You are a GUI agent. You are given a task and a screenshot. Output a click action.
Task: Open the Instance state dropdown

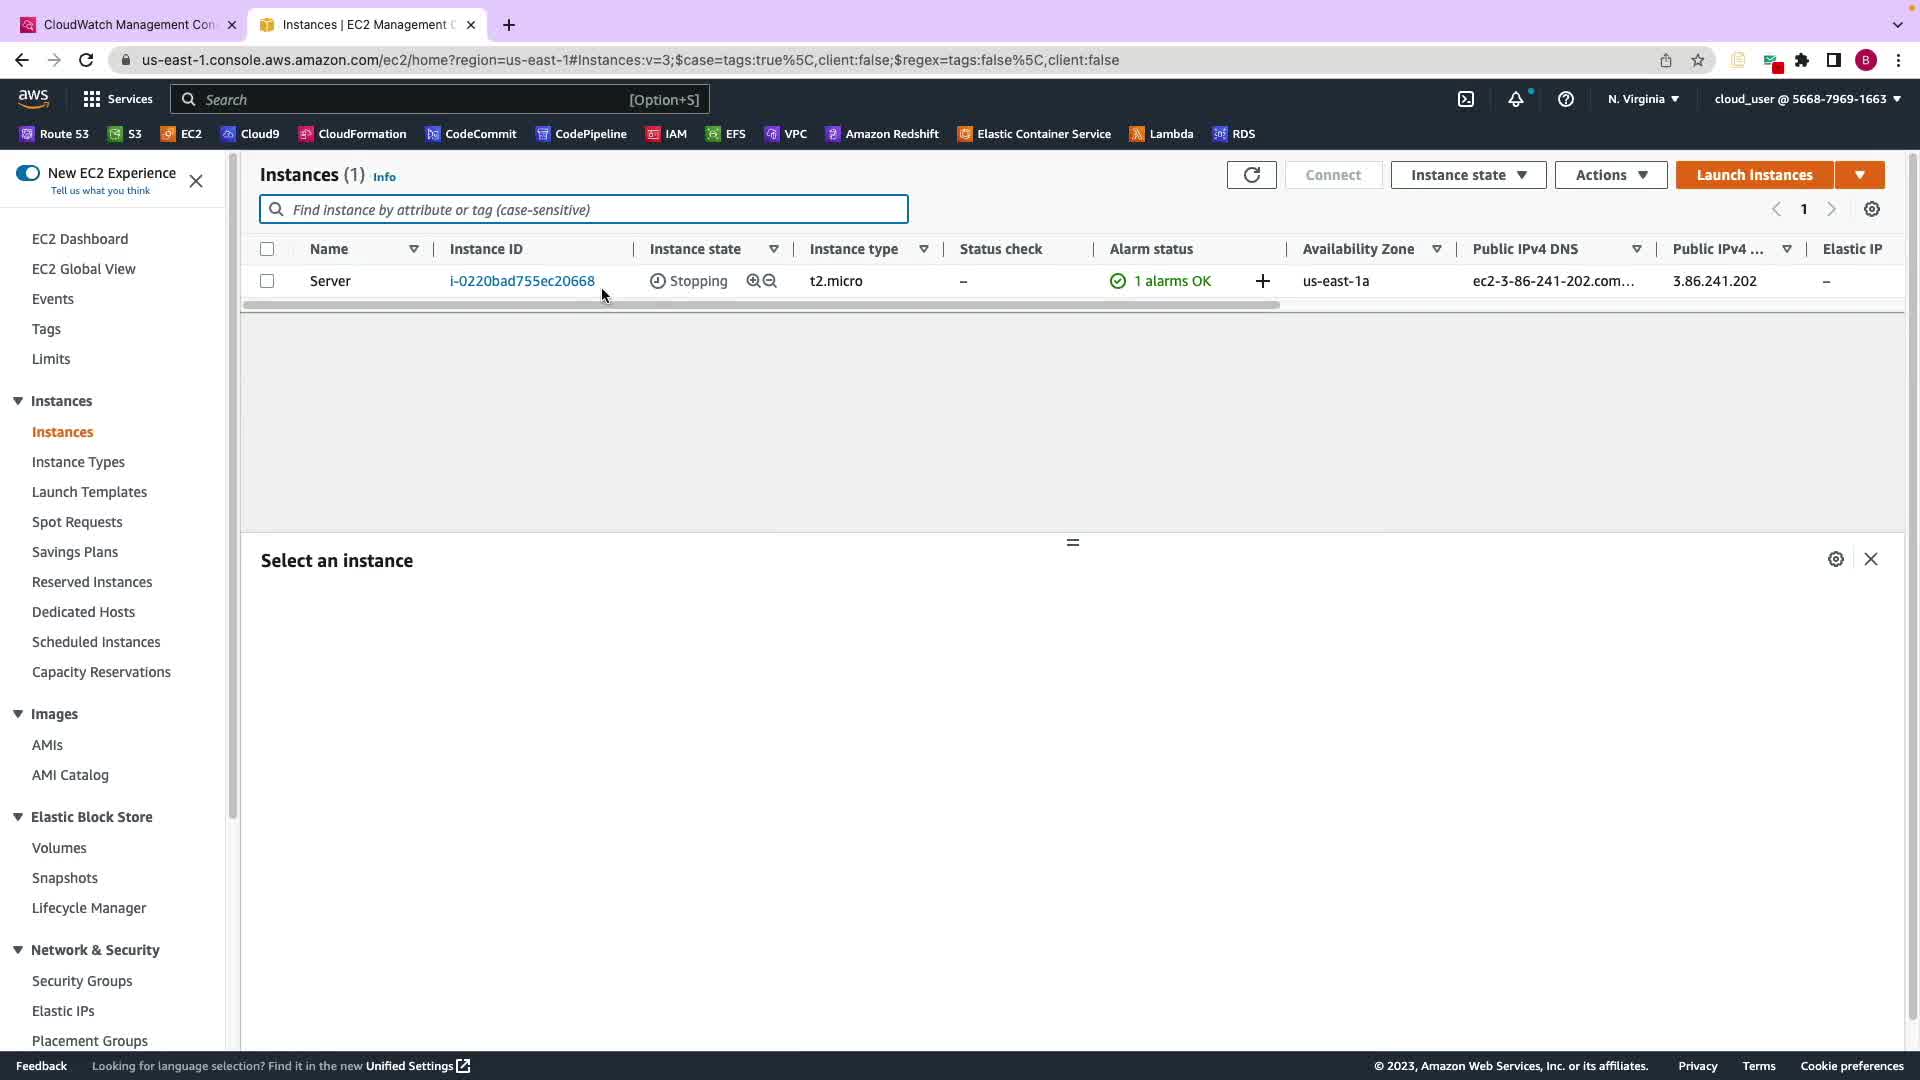(1467, 175)
